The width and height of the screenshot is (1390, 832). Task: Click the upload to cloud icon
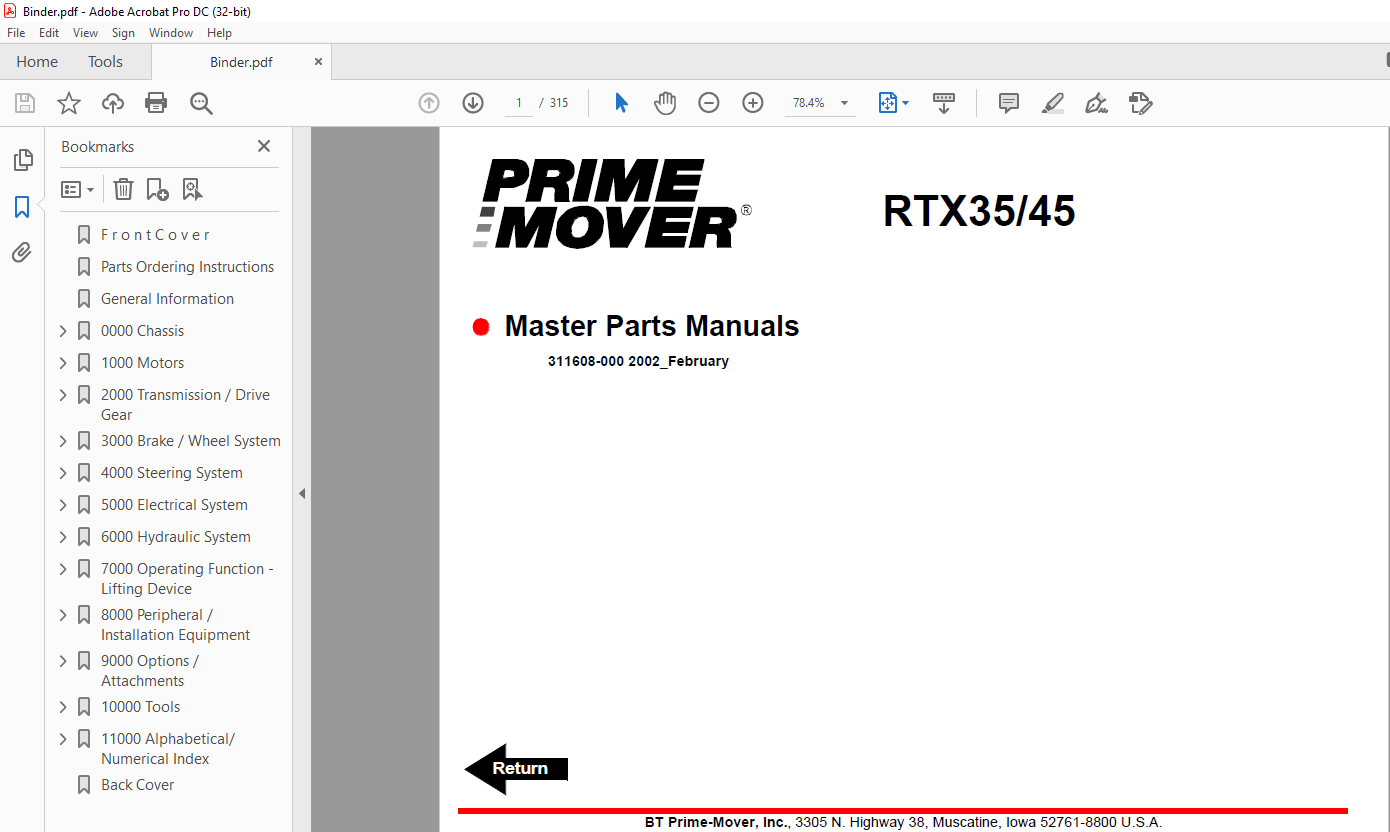pyautogui.click(x=113, y=103)
